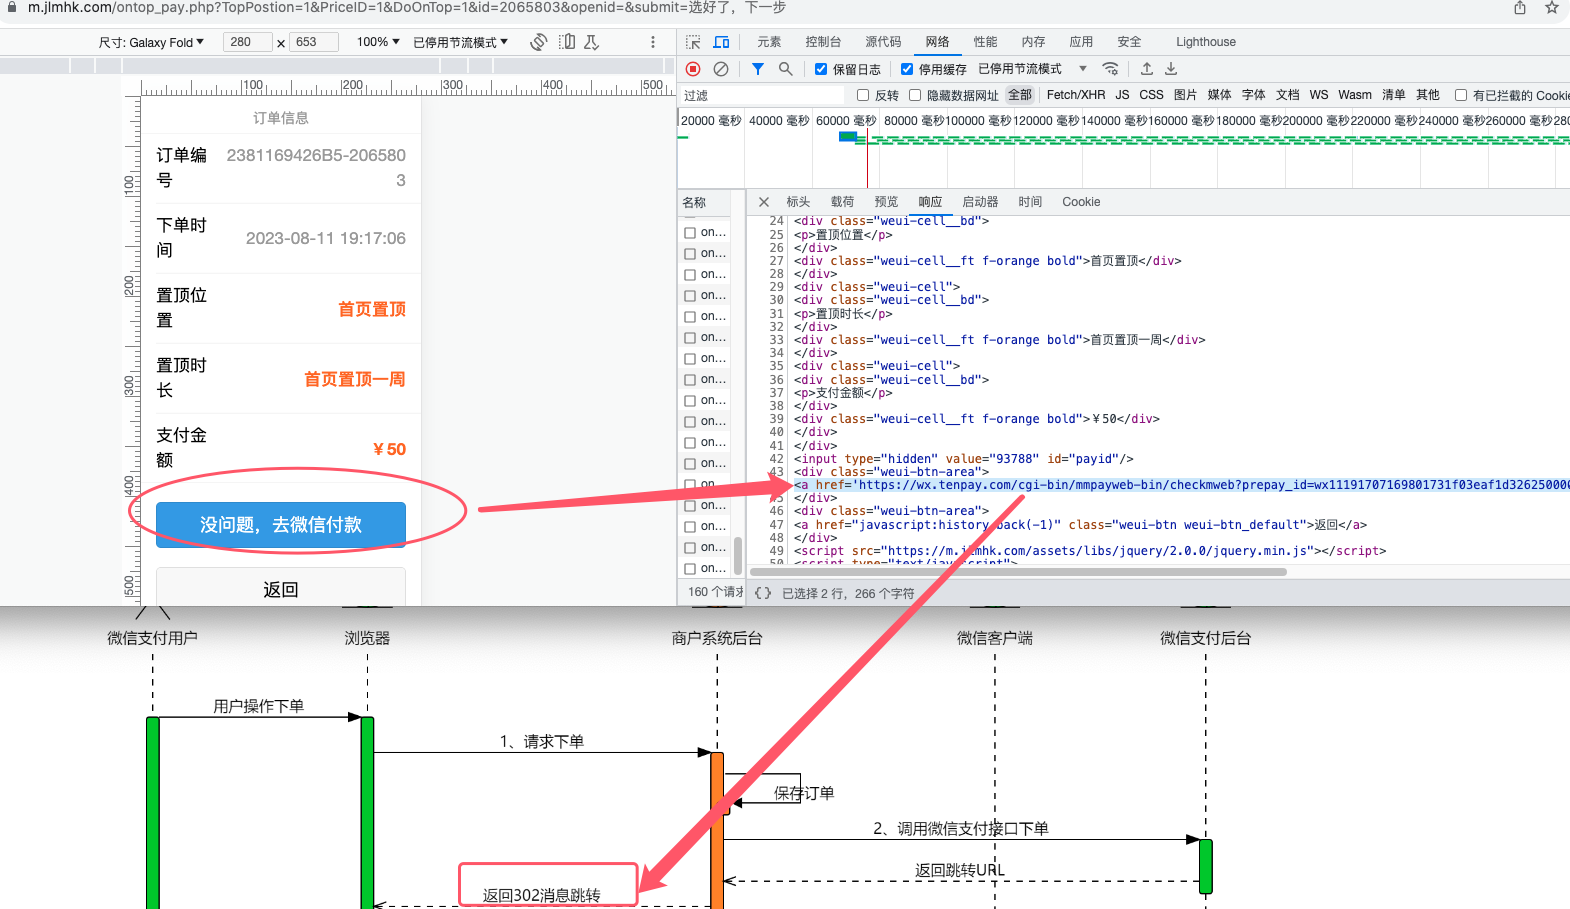The image size is (1570, 909).
Task: Click the 名称 column header
Action: [706, 203]
